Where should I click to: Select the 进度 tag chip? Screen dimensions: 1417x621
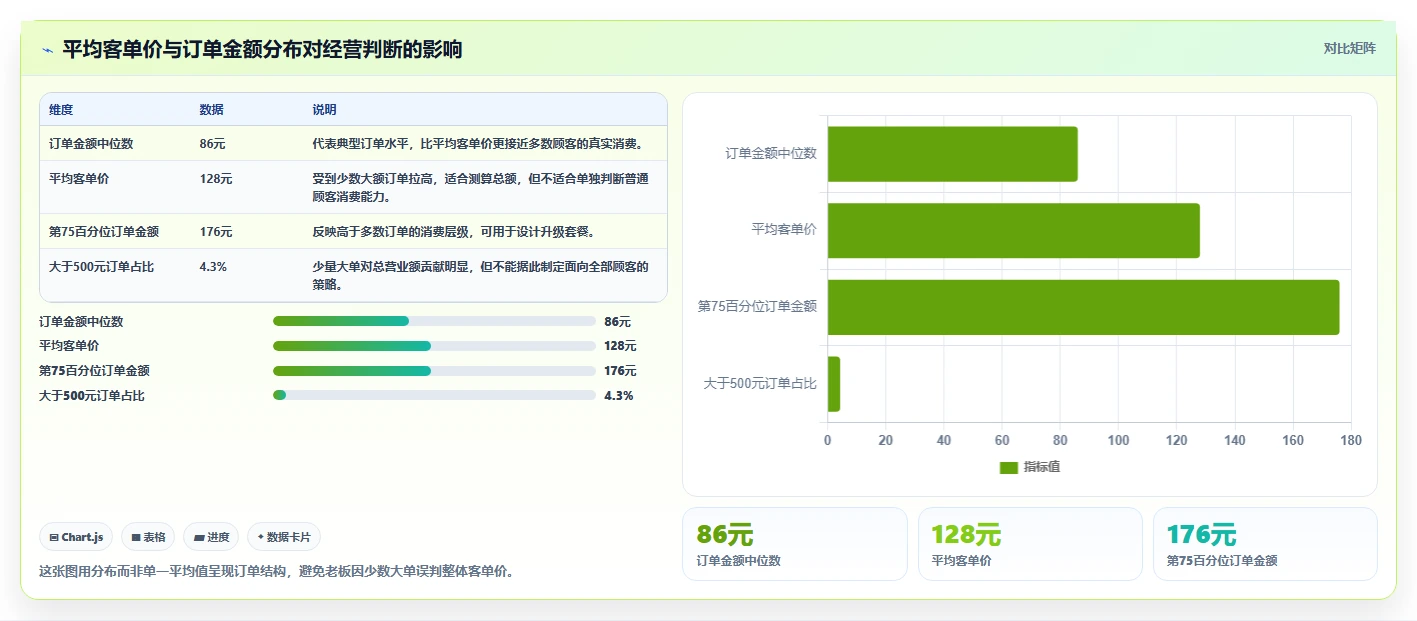(x=211, y=537)
